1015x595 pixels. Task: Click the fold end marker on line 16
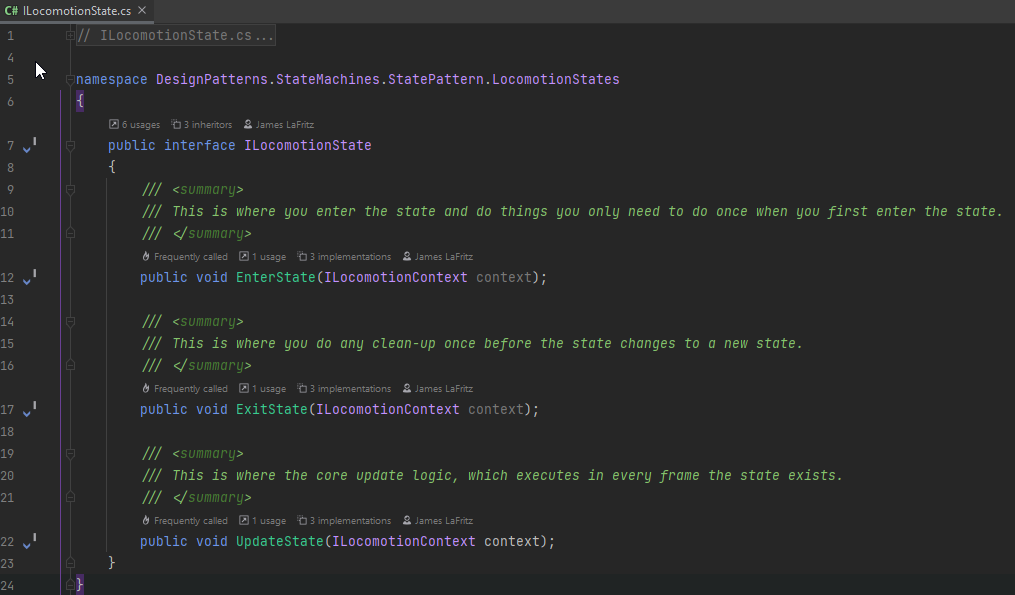(70, 365)
